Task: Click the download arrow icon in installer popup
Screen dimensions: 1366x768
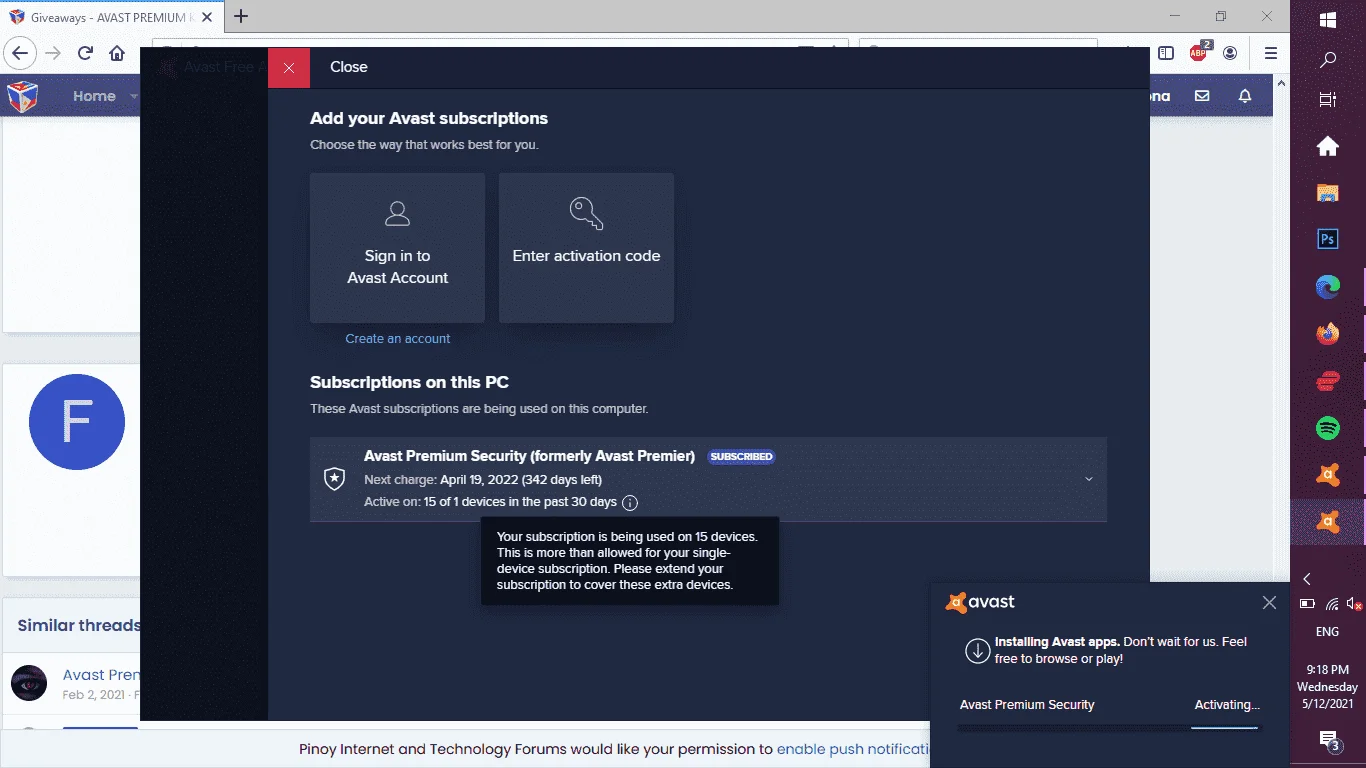Action: pyautogui.click(x=977, y=651)
